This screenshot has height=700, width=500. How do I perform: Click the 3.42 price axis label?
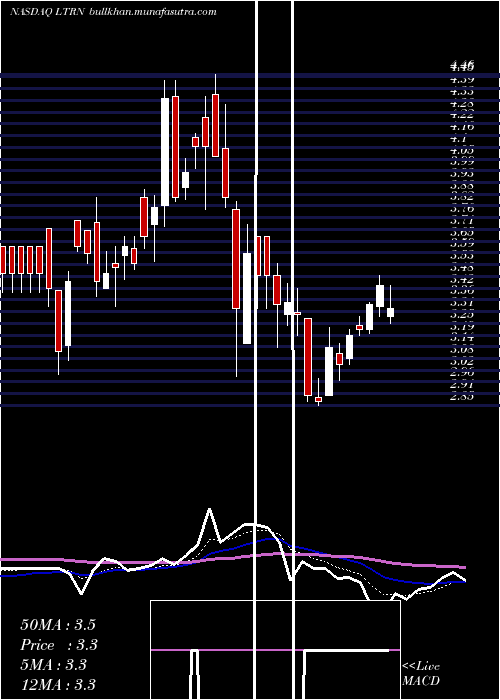click(462, 280)
